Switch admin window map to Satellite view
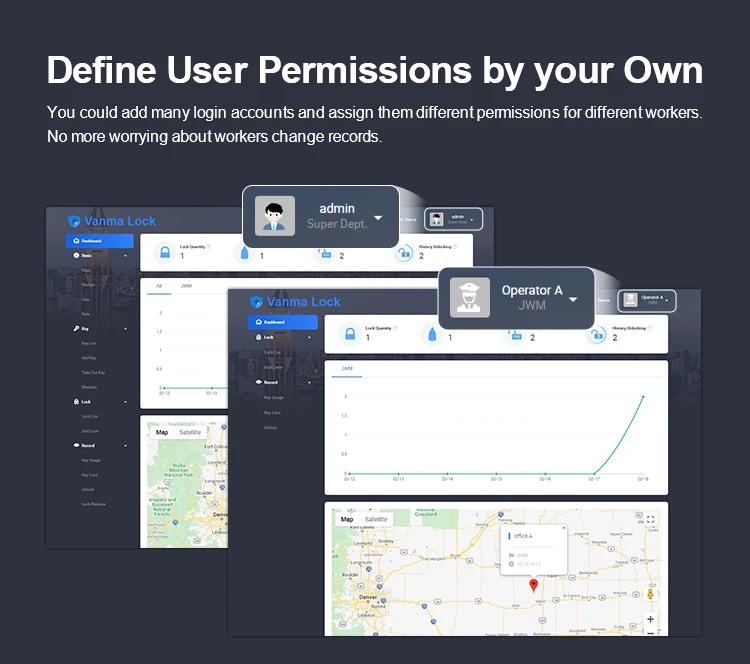 click(x=190, y=432)
